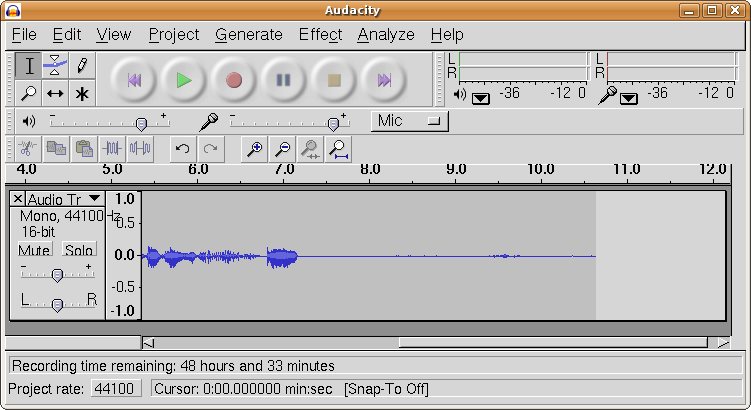
Task: Click the Fit Project zoom icon
Action: coord(340,149)
